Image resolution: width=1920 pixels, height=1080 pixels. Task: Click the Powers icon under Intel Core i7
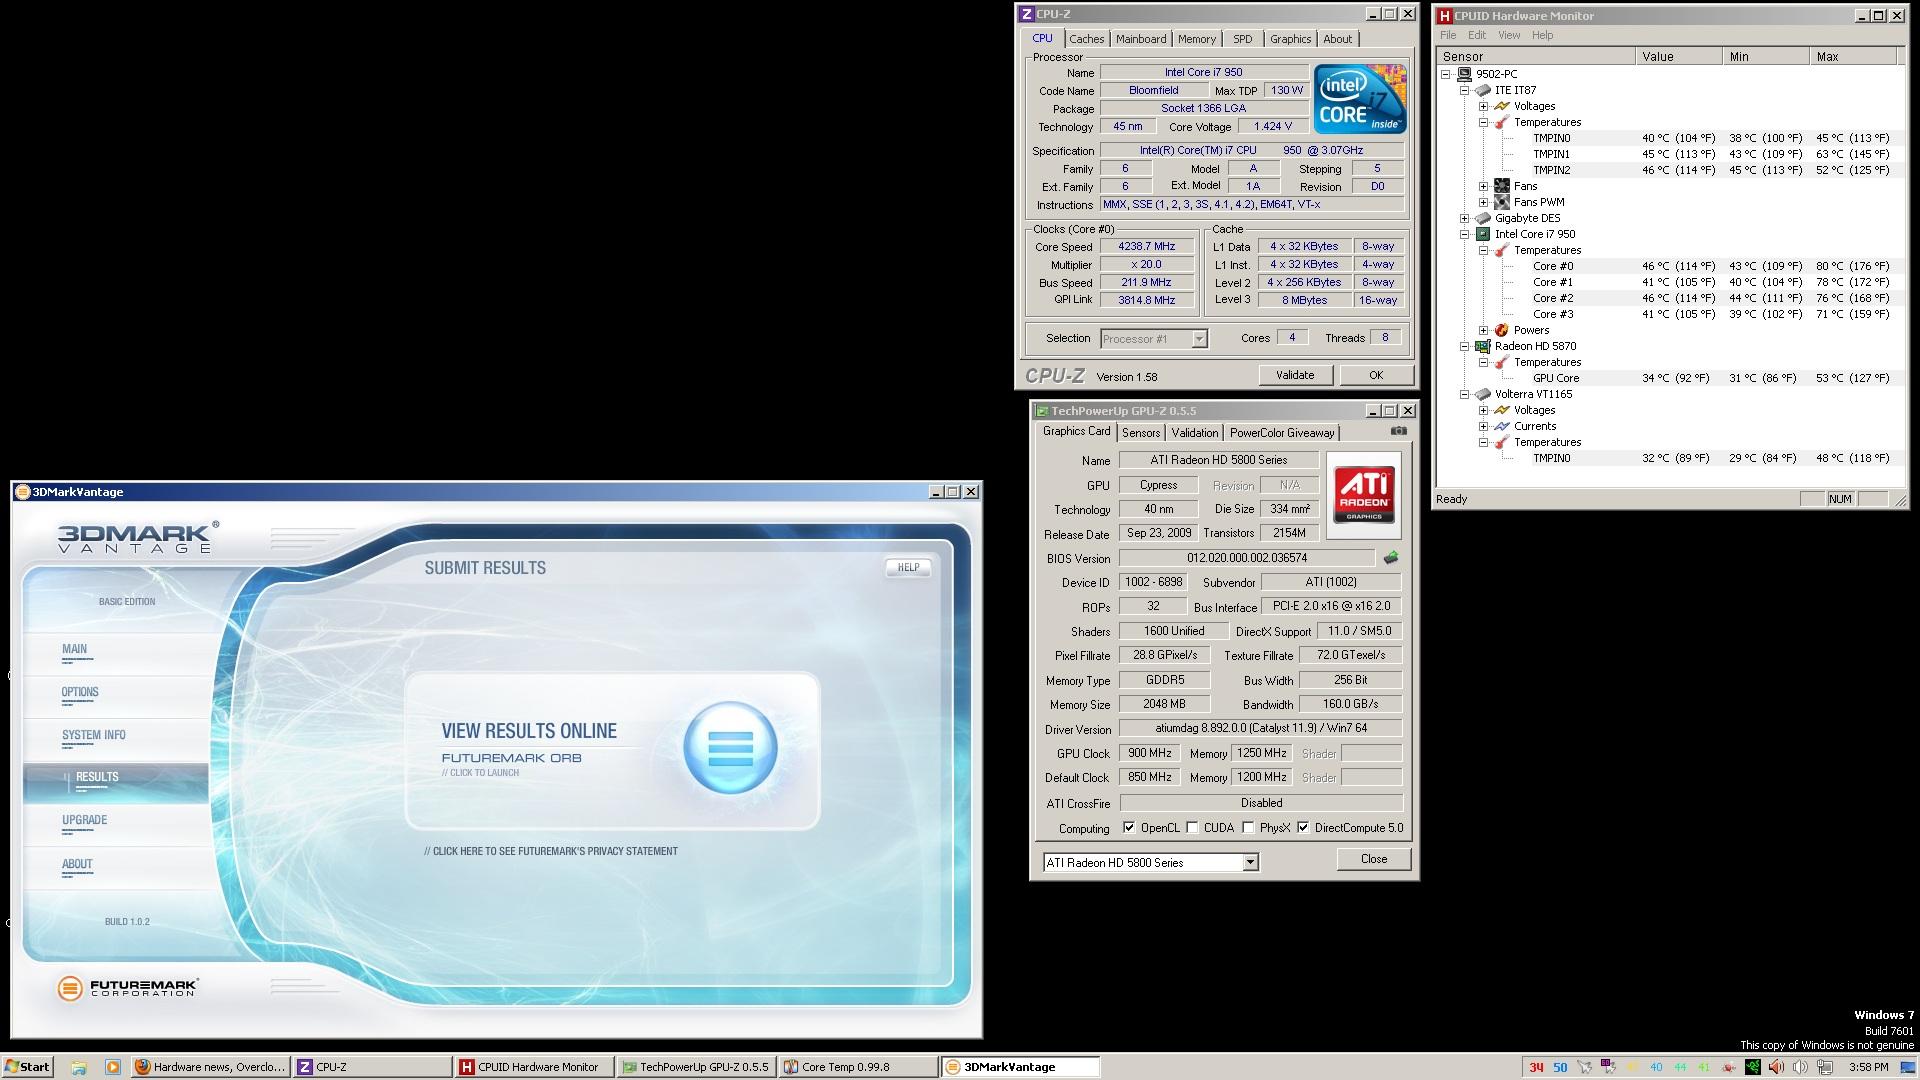pos(1502,330)
